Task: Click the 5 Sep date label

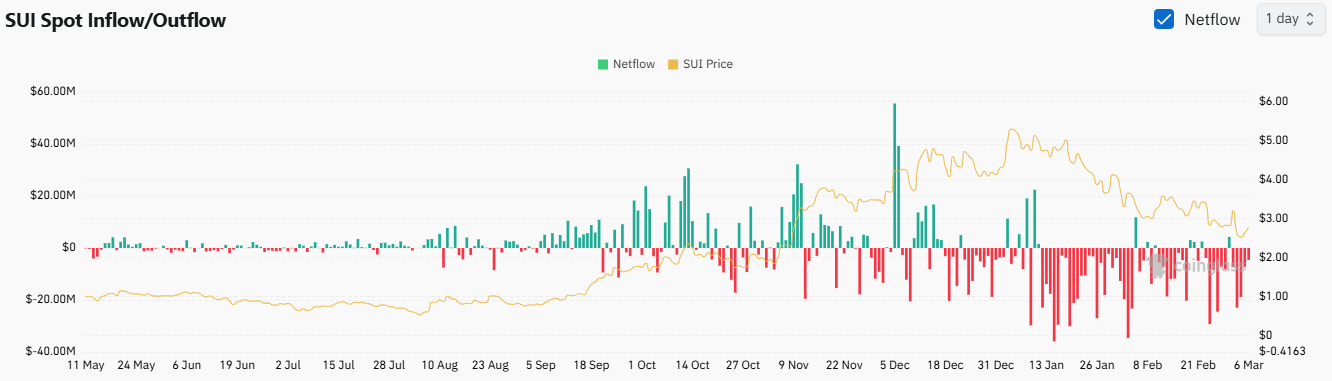Action: [x=541, y=366]
